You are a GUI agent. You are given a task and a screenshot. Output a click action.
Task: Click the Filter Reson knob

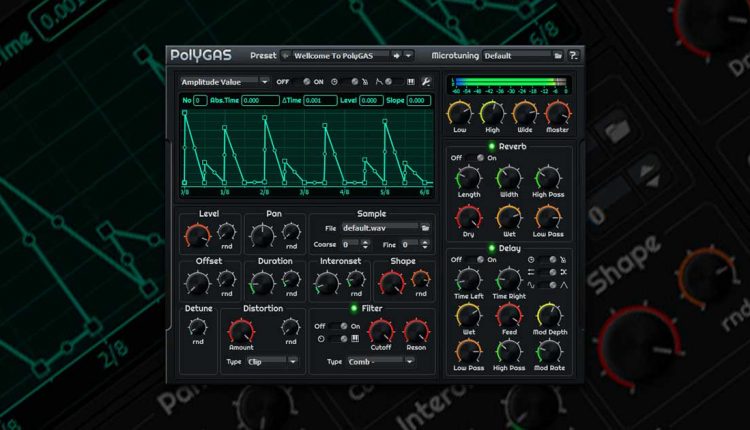[416, 331]
